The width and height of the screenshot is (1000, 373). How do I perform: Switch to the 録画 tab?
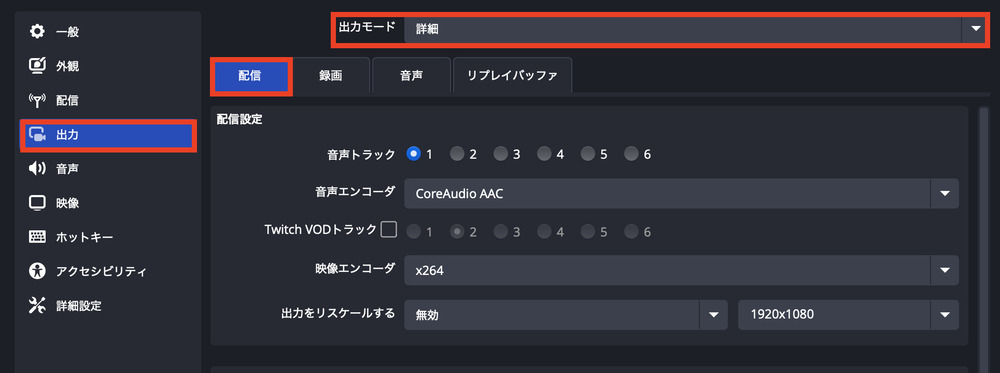[x=331, y=76]
